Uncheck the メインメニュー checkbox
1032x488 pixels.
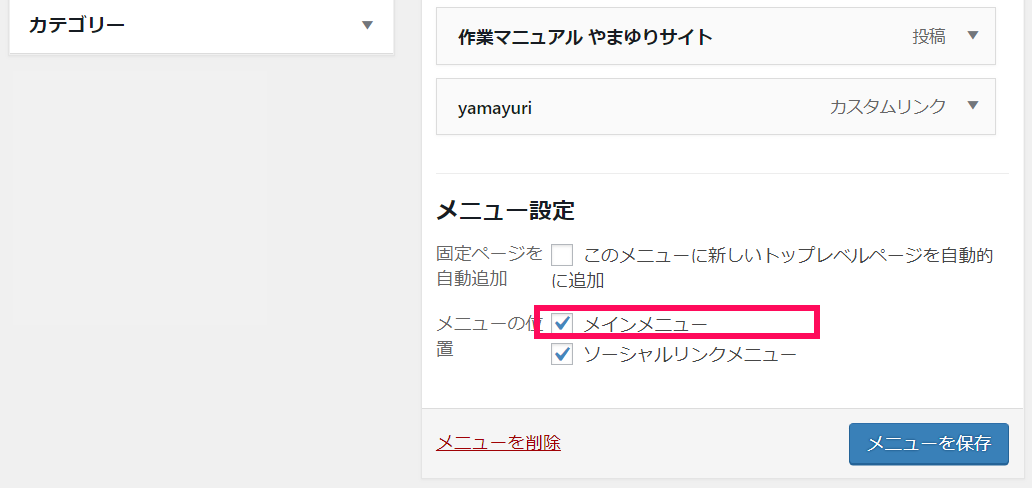(x=562, y=323)
